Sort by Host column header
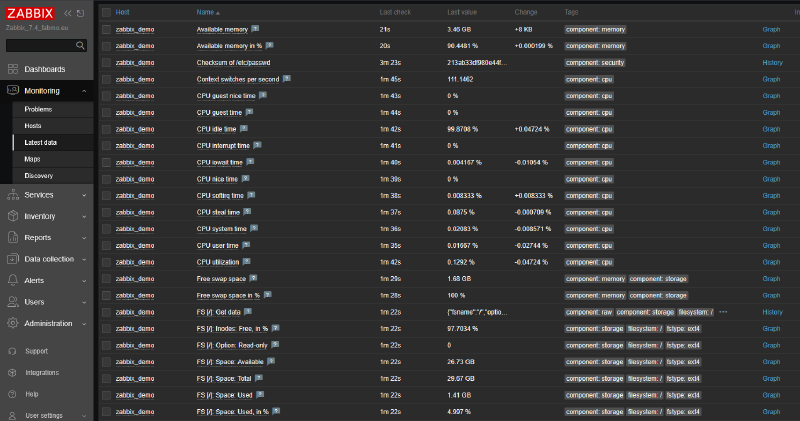 pos(122,12)
